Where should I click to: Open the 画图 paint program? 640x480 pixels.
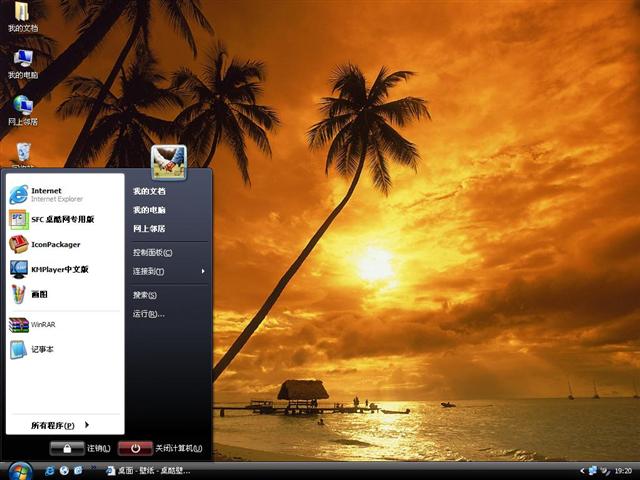tap(64, 294)
